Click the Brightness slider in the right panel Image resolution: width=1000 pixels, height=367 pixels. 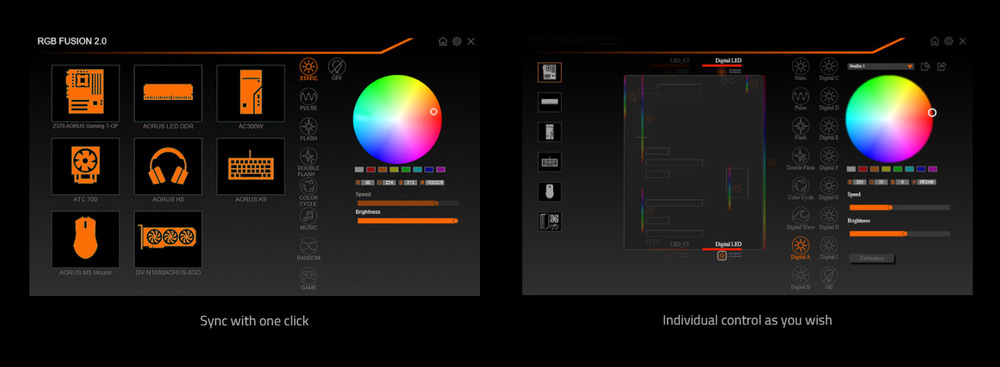pos(900,234)
